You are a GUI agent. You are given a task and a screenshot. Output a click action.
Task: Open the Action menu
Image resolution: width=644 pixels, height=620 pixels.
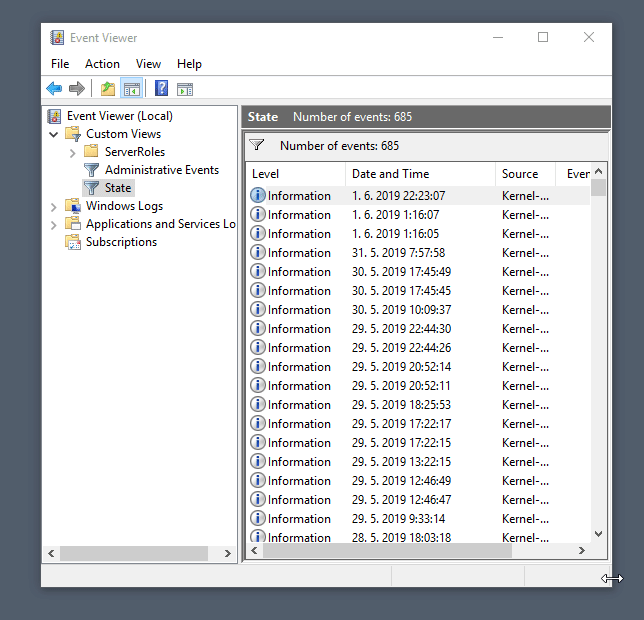(102, 64)
